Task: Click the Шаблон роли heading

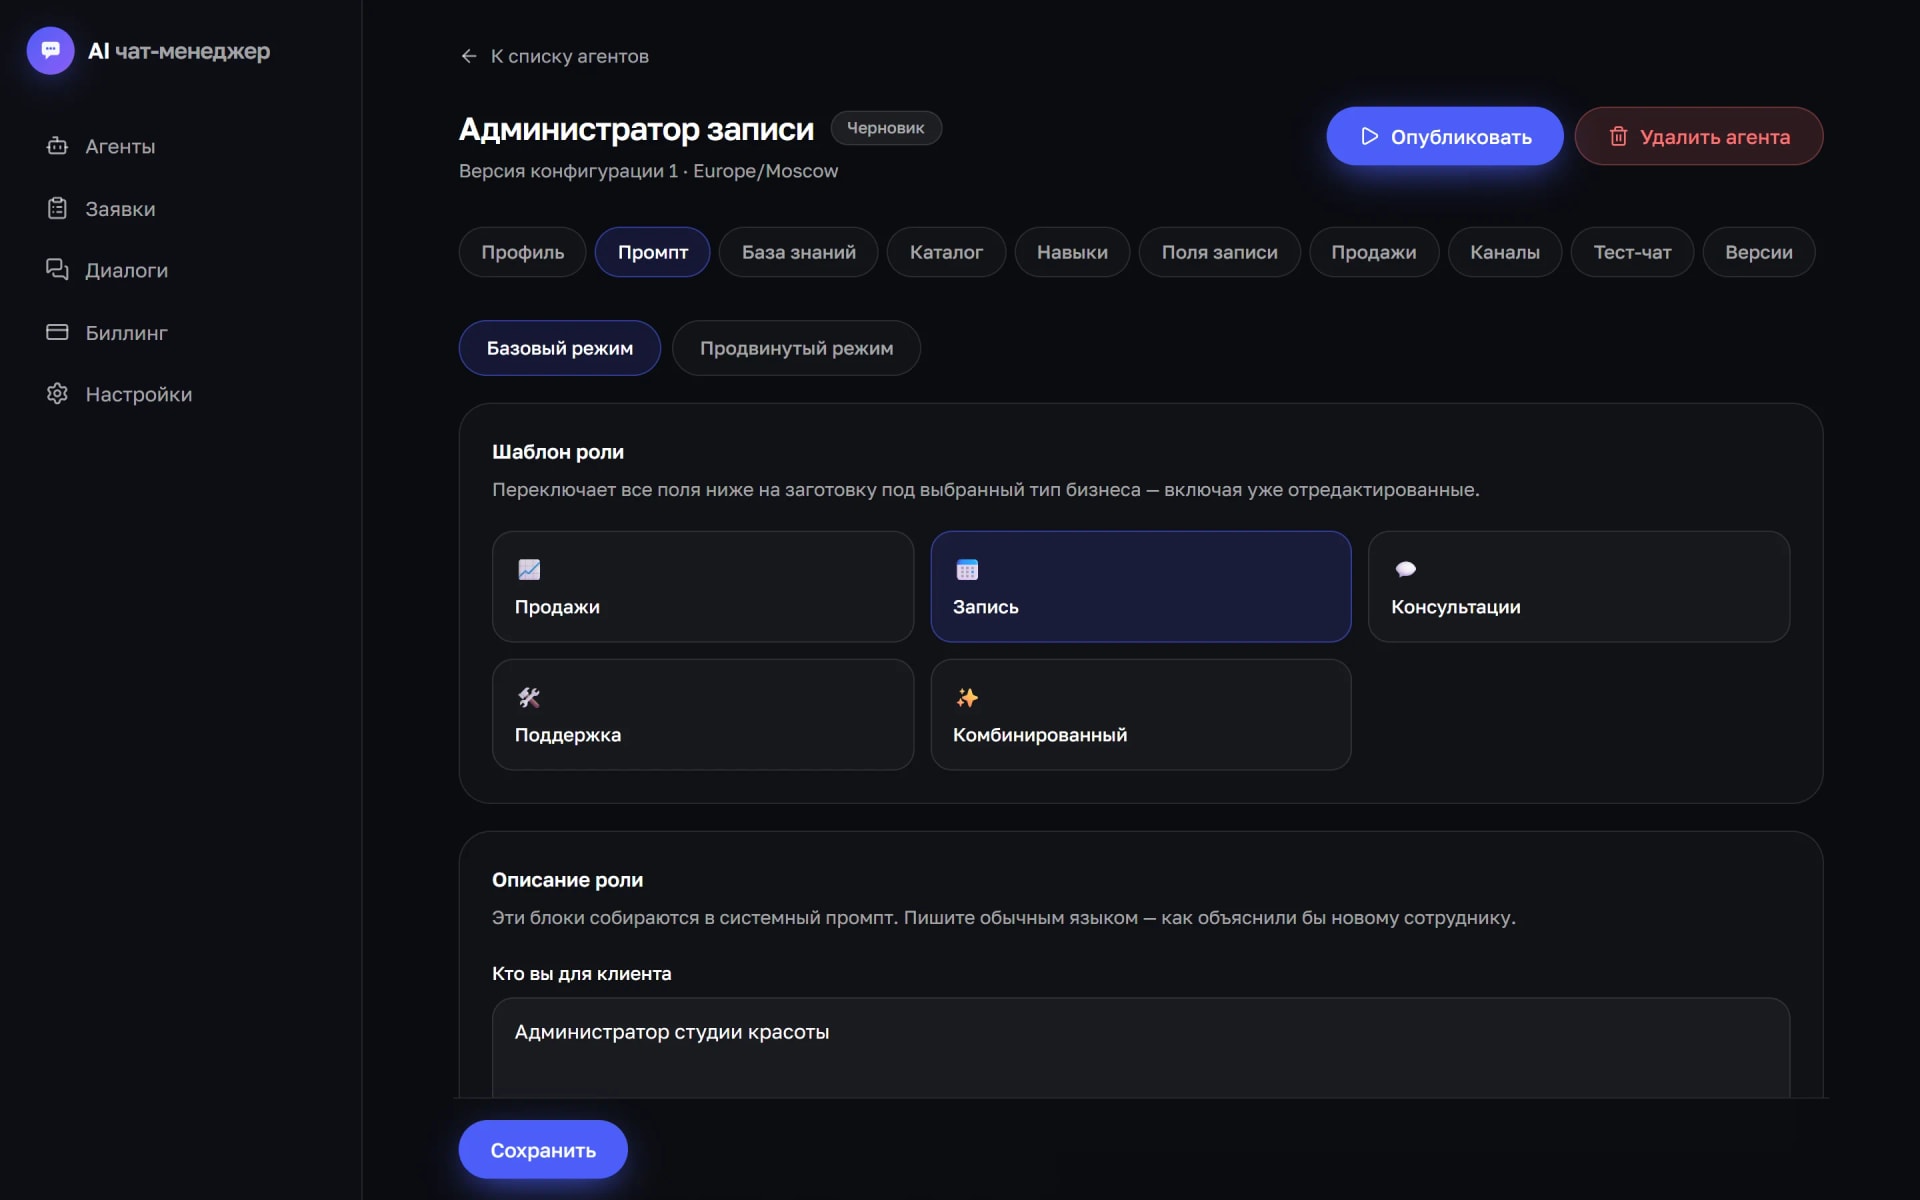Action: click(558, 452)
